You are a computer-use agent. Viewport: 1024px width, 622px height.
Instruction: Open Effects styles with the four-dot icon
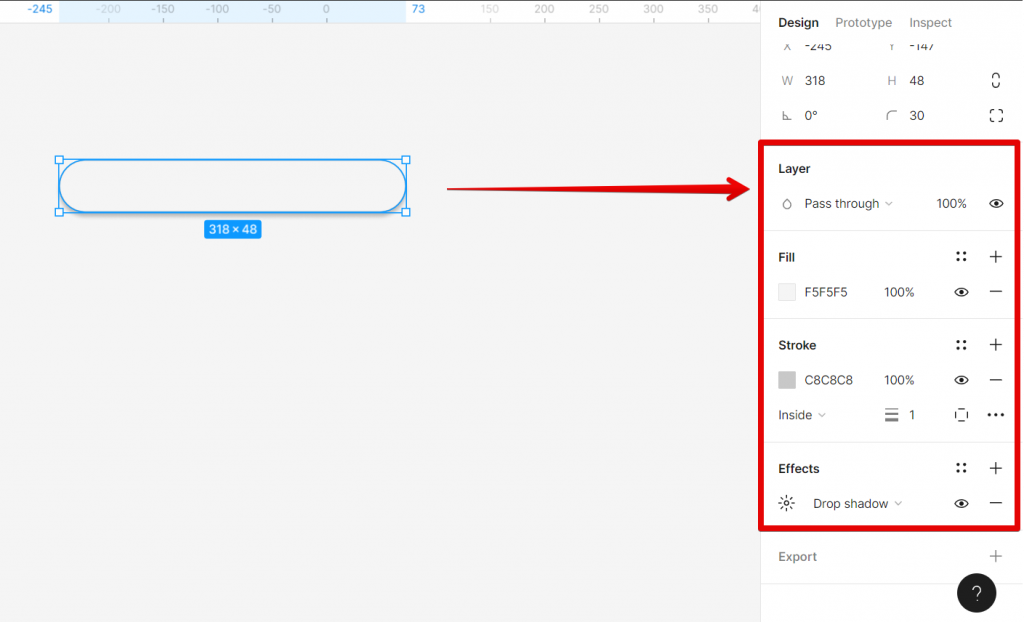pyautogui.click(x=961, y=468)
